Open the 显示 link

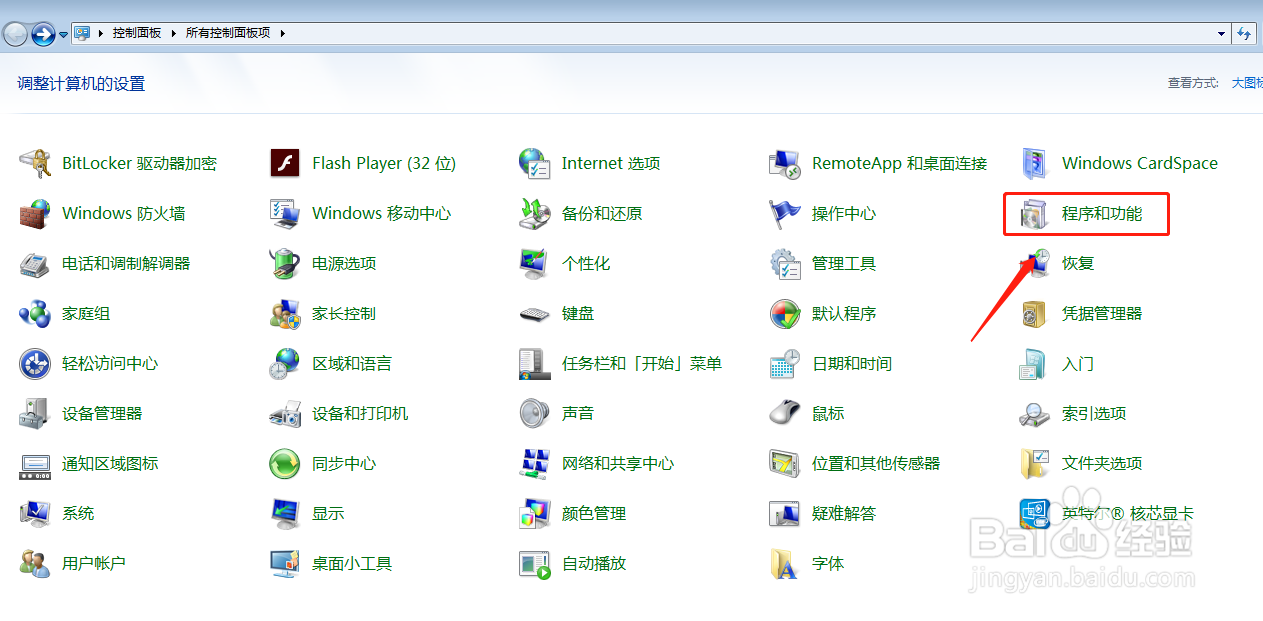[x=328, y=513]
